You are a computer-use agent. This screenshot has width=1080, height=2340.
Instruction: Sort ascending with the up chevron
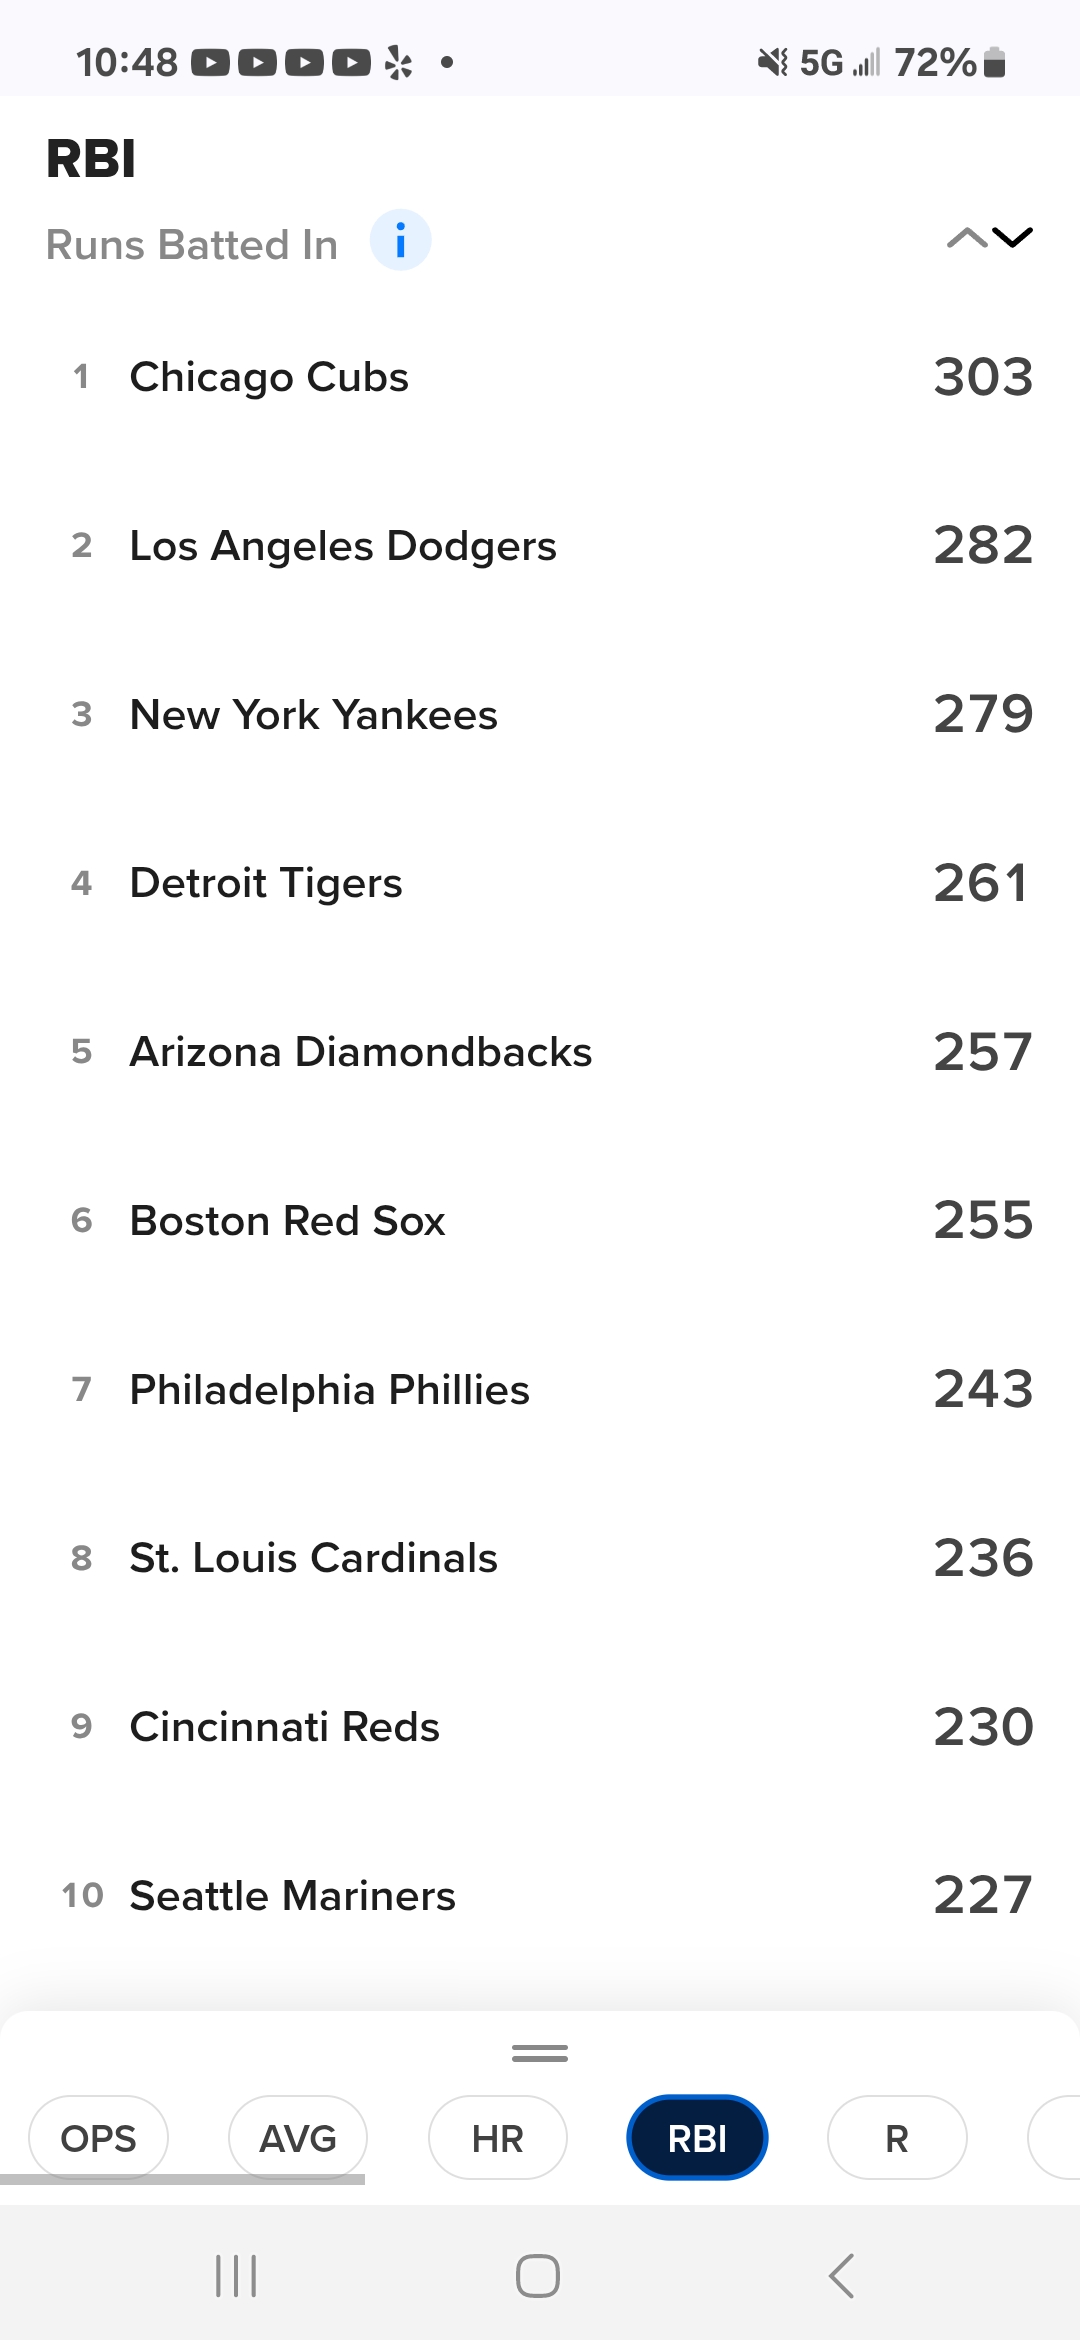[966, 238]
